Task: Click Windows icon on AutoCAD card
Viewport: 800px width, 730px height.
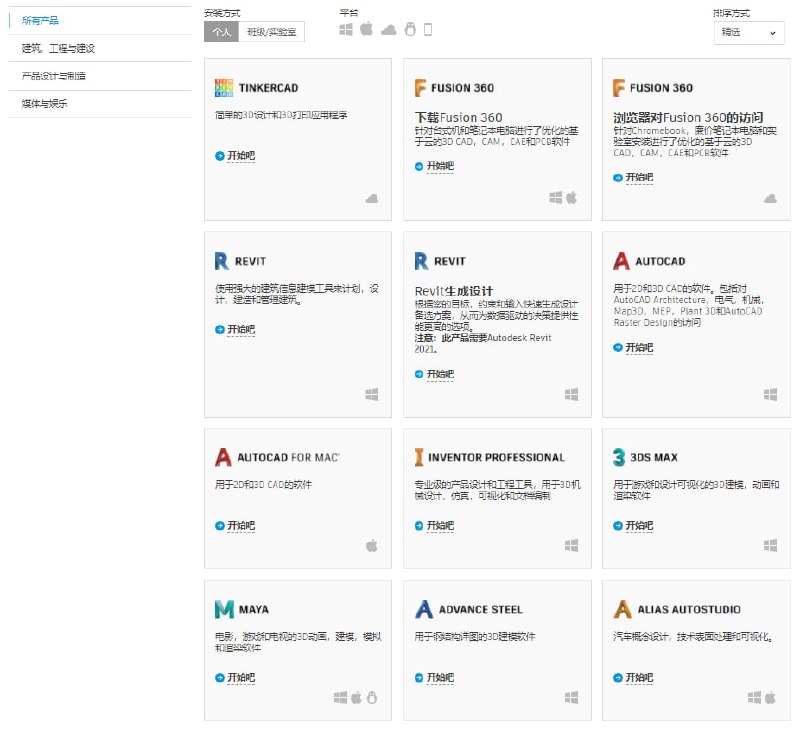Action: click(x=770, y=394)
